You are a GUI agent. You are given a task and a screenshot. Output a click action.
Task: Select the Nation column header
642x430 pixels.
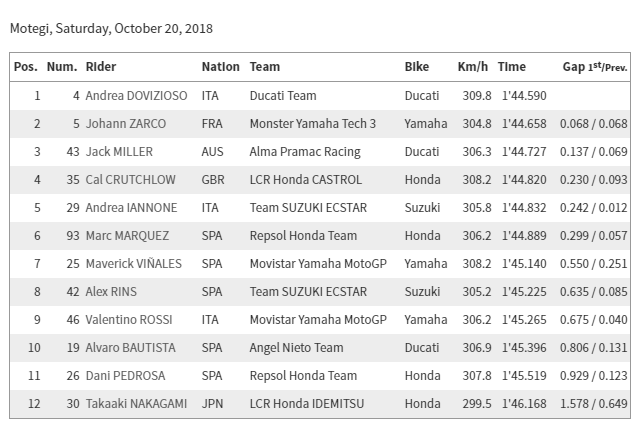pyautogui.click(x=220, y=67)
